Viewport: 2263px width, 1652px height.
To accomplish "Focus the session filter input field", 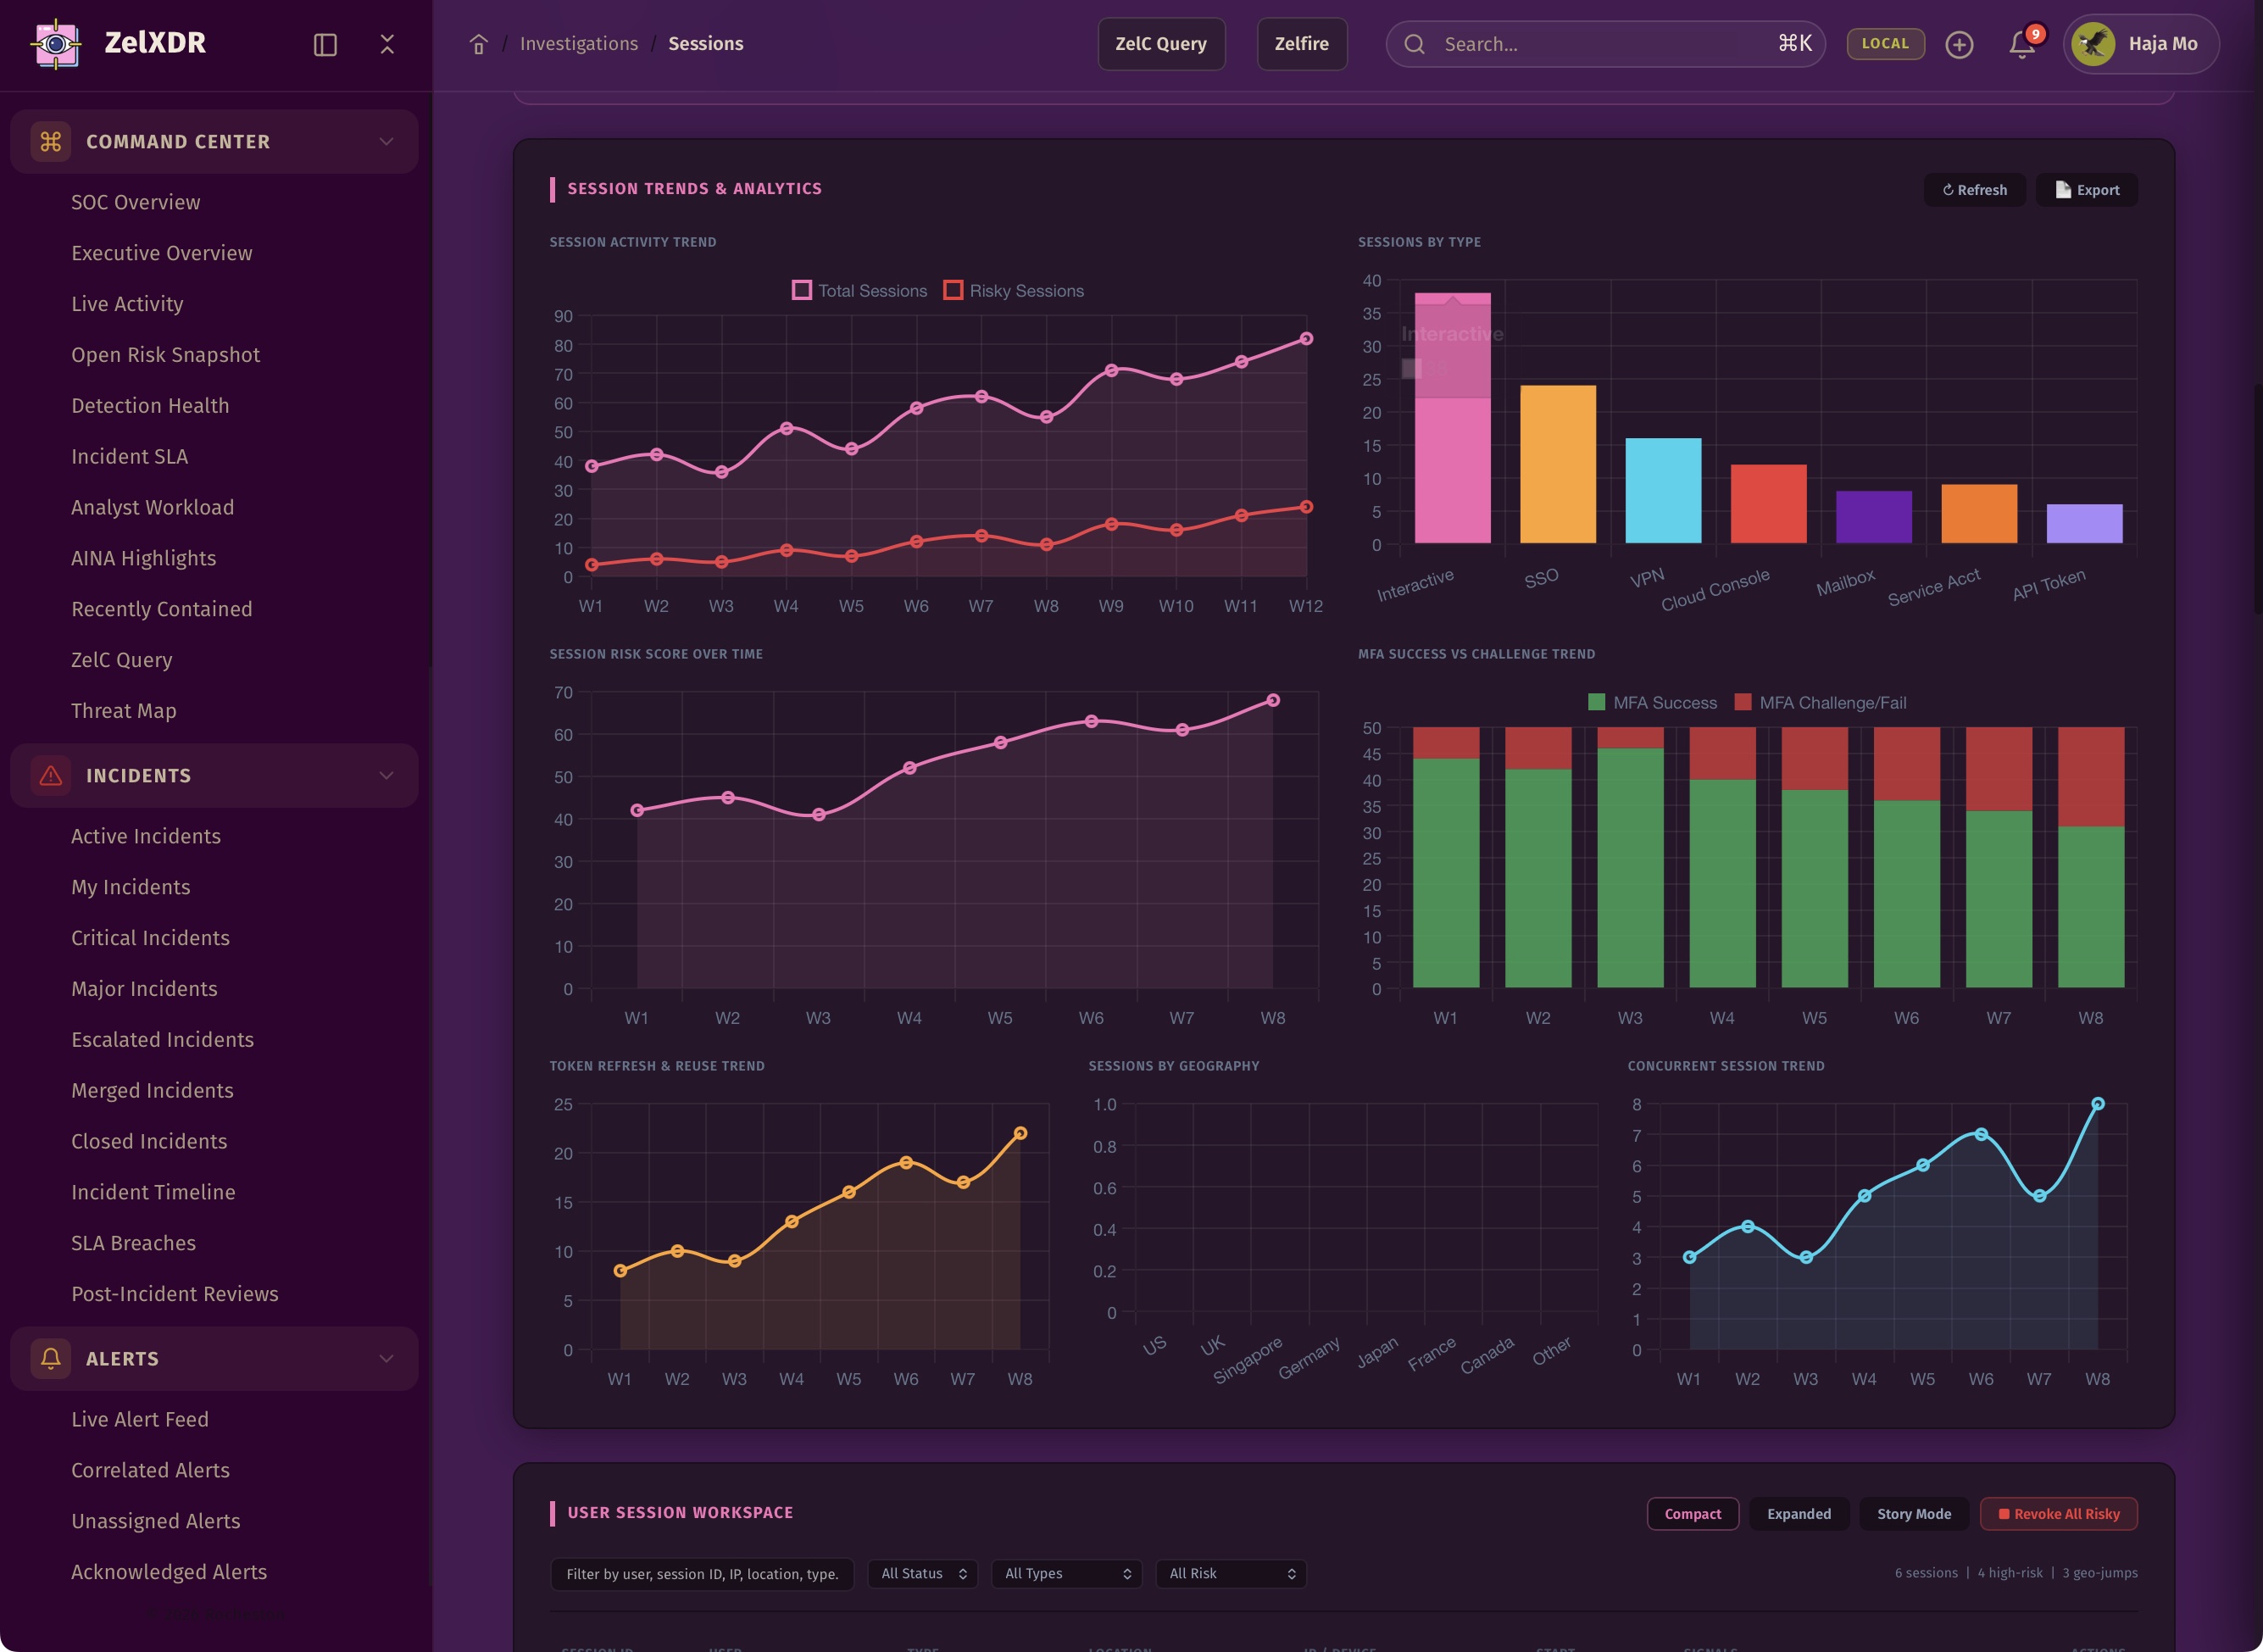I will click(x=701, y=1574).
